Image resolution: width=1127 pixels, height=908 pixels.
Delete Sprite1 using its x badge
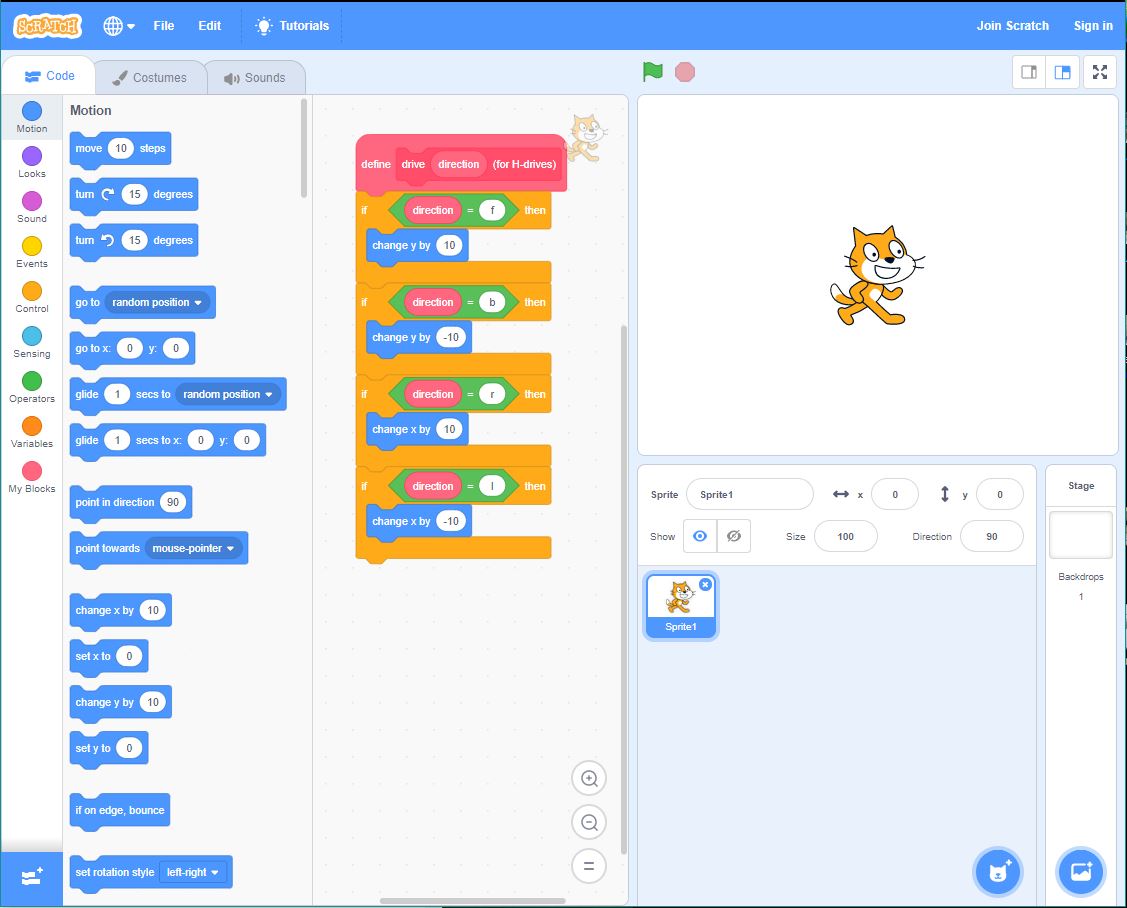point(705,584)
